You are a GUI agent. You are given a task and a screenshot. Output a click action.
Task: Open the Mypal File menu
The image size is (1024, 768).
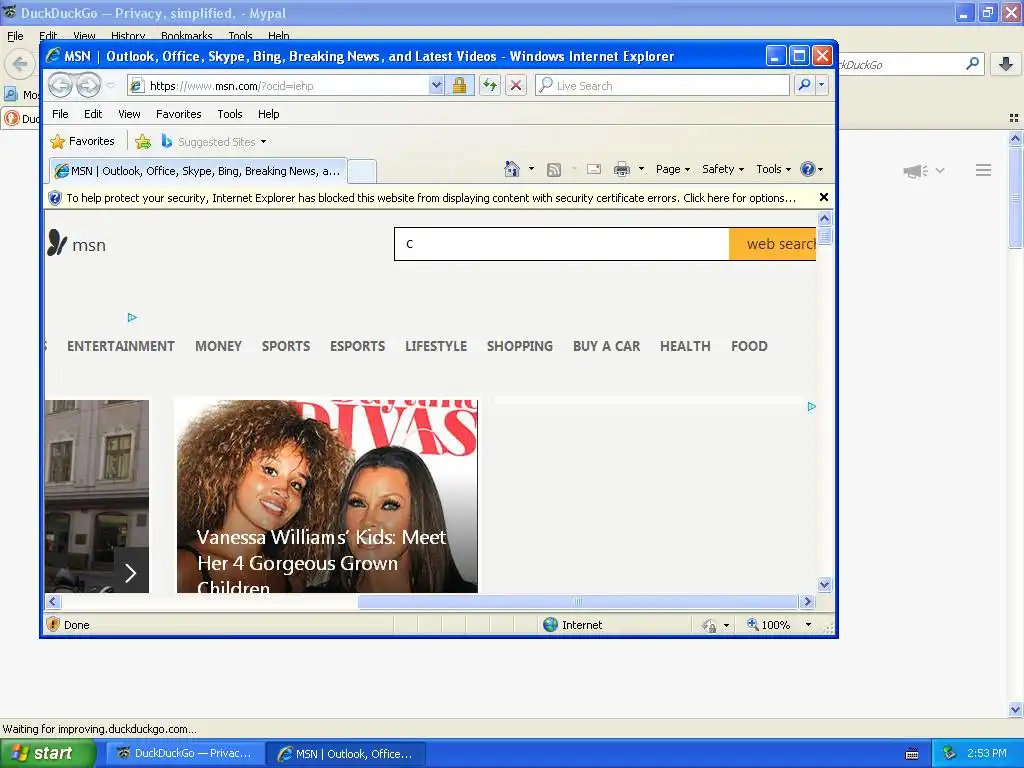click(15, 36)
